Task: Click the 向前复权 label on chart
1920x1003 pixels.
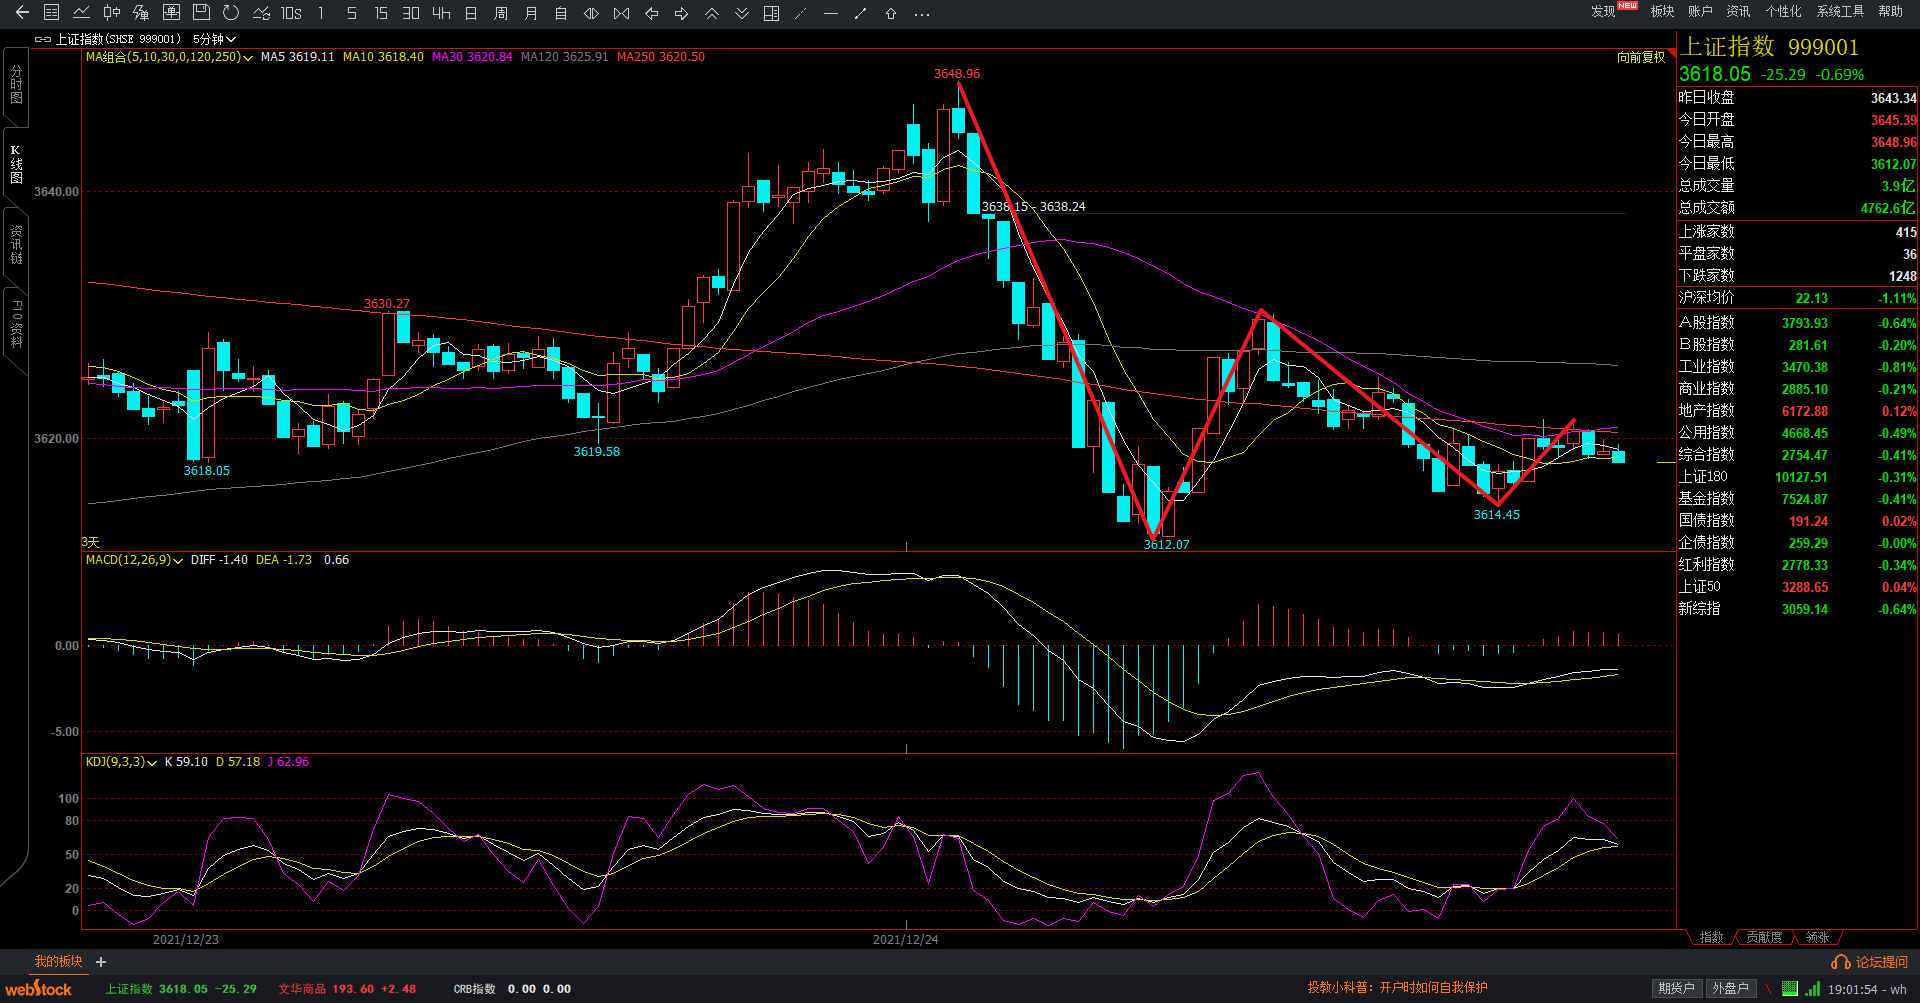Action: (1641, 57)
